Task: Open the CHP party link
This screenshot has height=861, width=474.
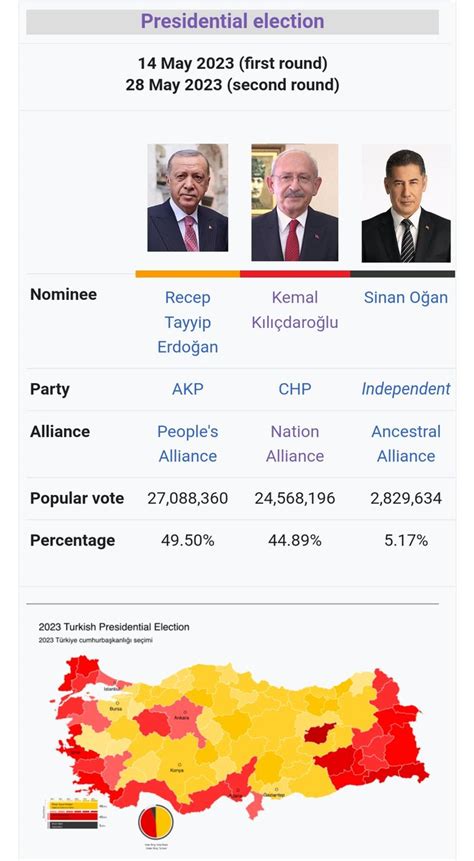Action: click(295, 389)
